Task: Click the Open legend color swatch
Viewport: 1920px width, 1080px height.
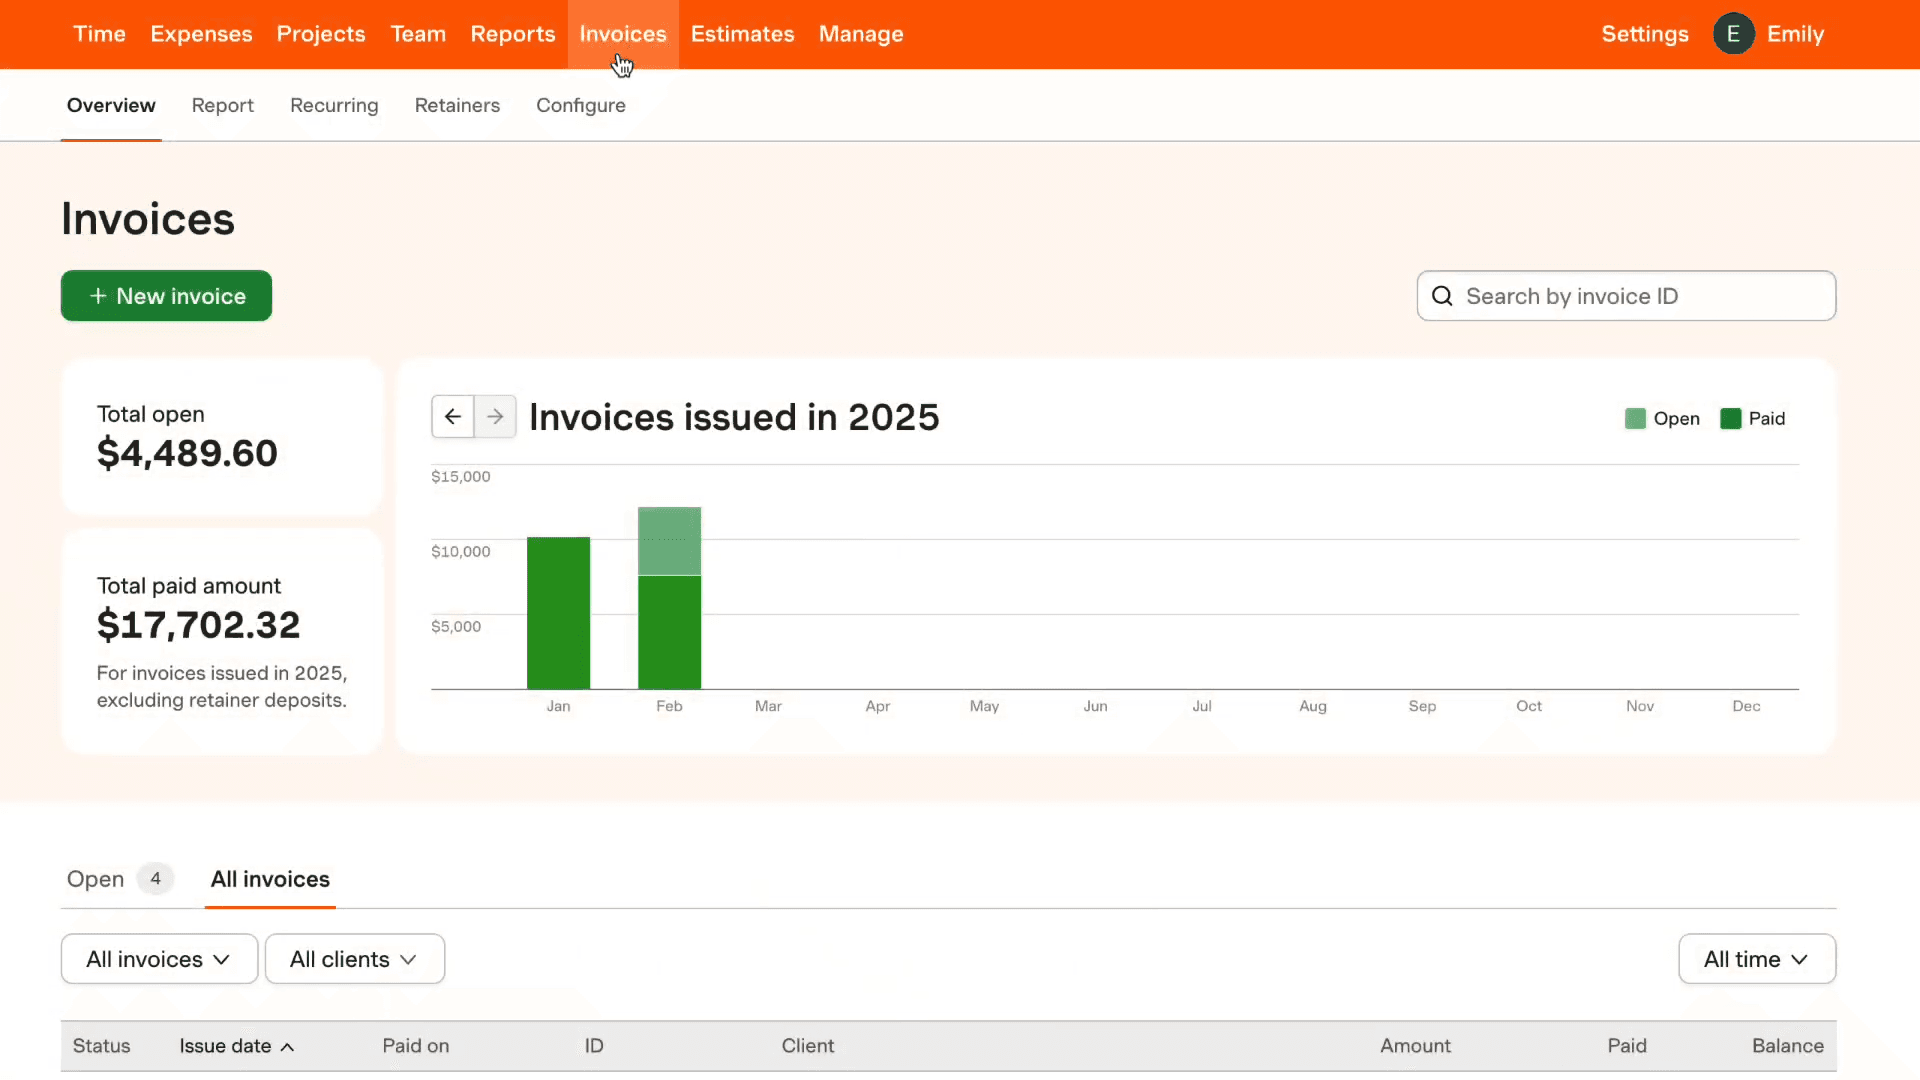Action: click(1635, 418)
